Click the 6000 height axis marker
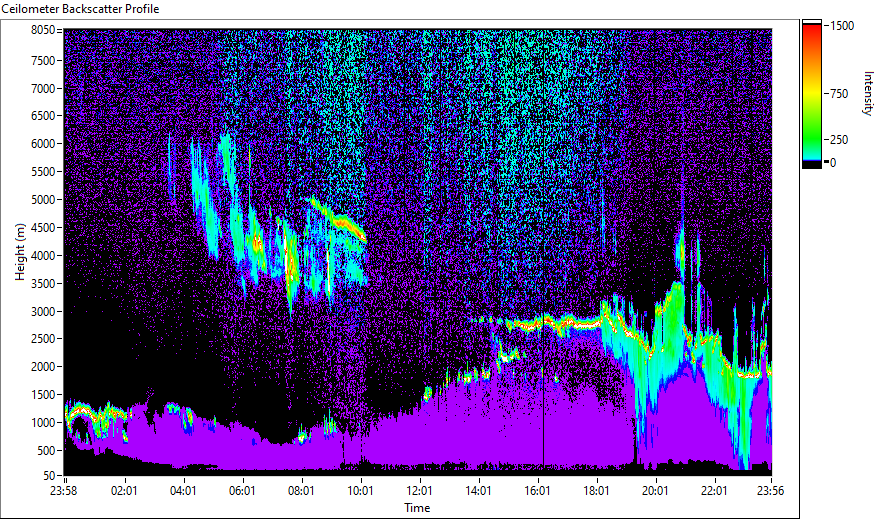This screenshot has width=878, height=519. [43, 144]
